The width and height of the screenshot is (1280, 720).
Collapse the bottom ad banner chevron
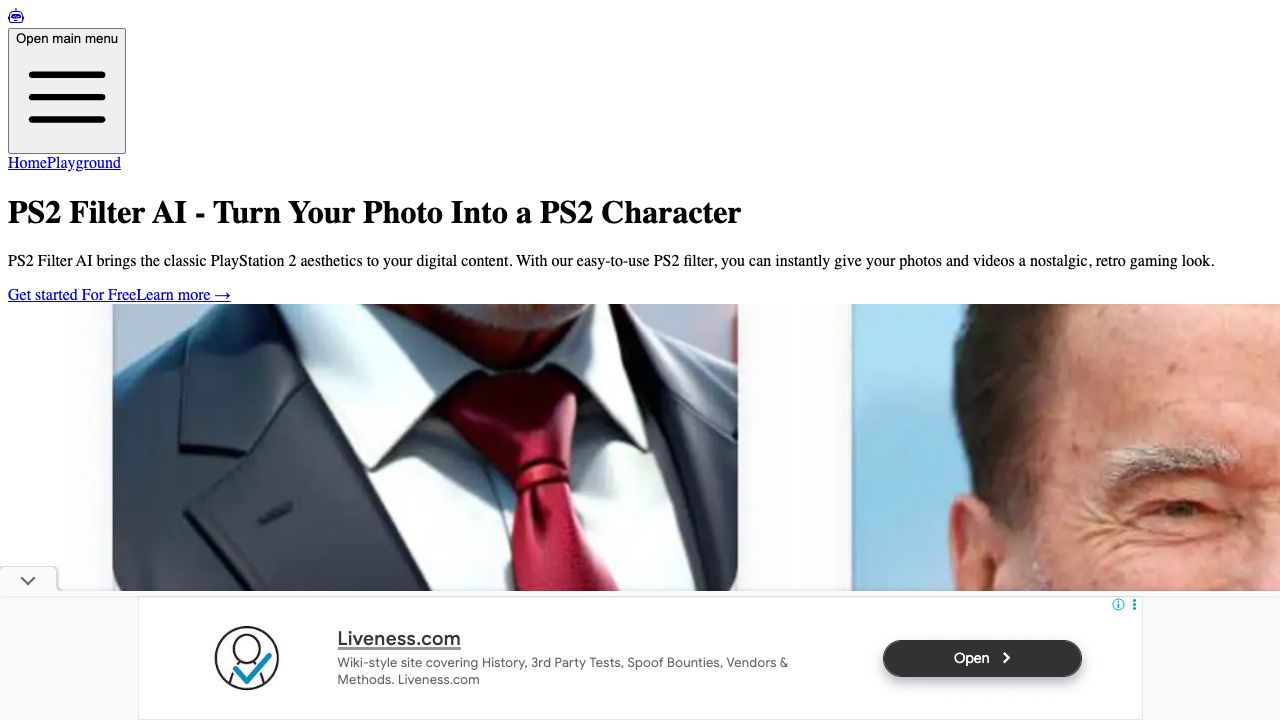28,580
